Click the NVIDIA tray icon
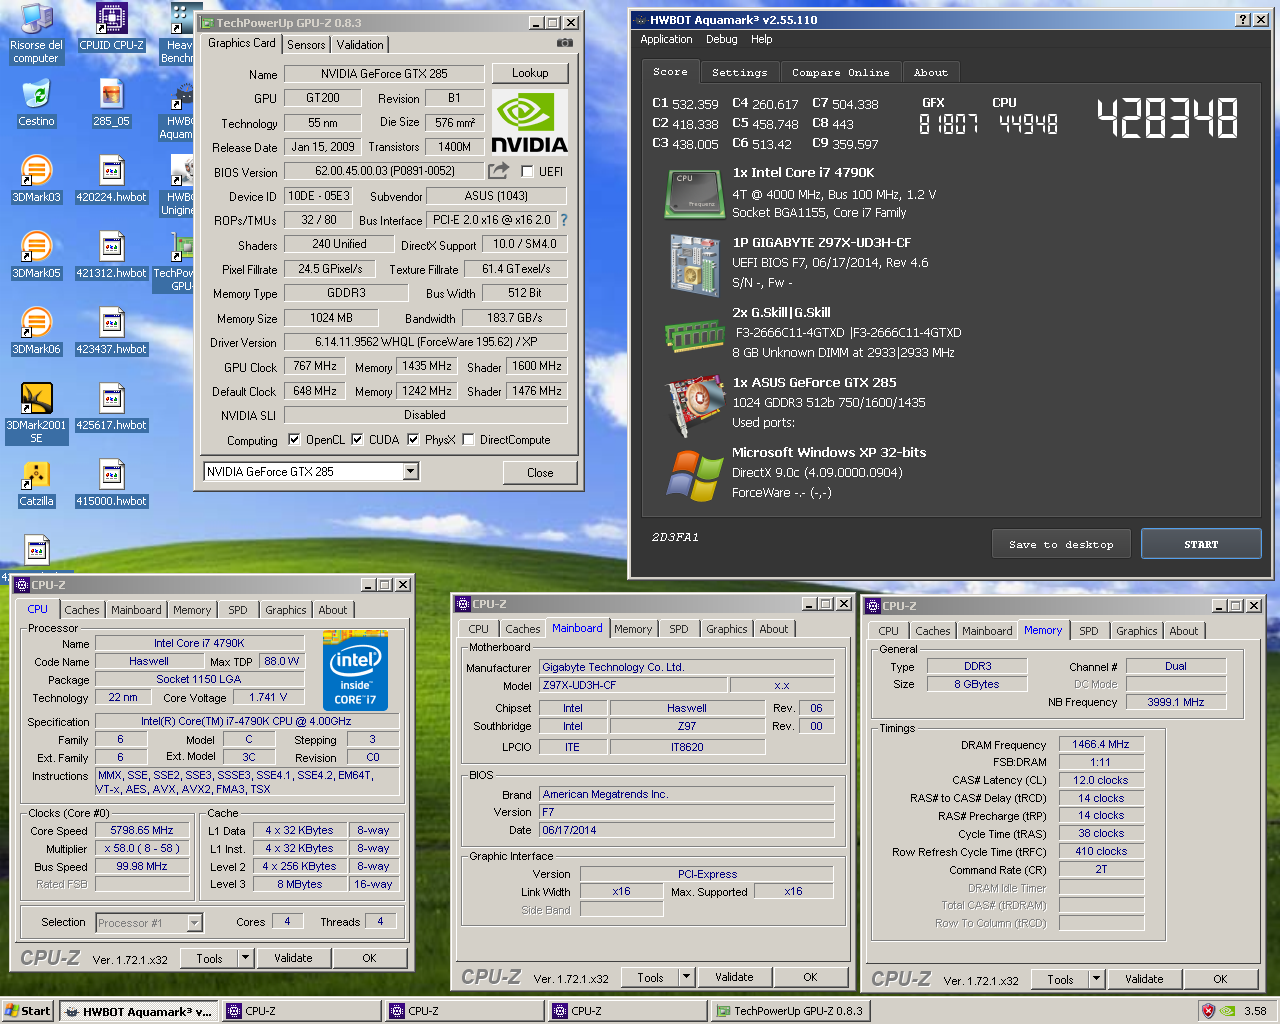This screenshot has height=1024, width=1280. (x=1227, y=1011)
